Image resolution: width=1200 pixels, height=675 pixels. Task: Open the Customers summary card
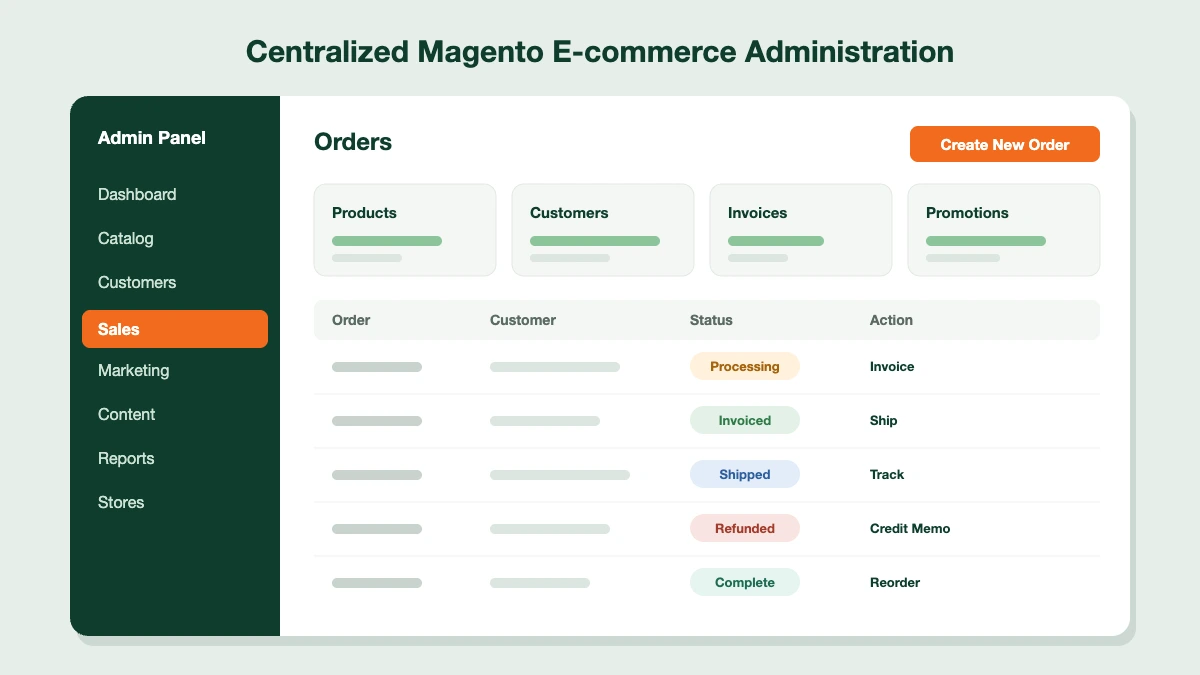coord(603,230)
